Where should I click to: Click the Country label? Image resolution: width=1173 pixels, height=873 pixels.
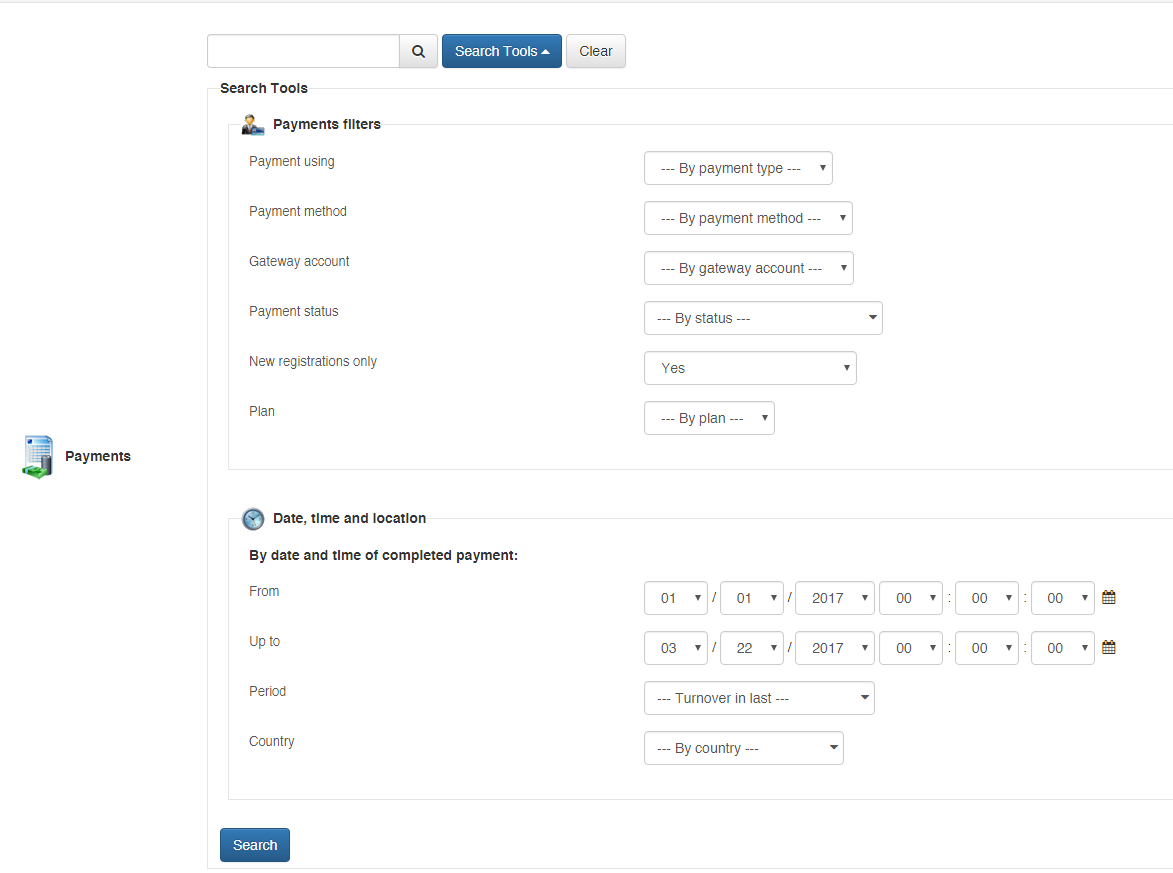click(272, 741)
